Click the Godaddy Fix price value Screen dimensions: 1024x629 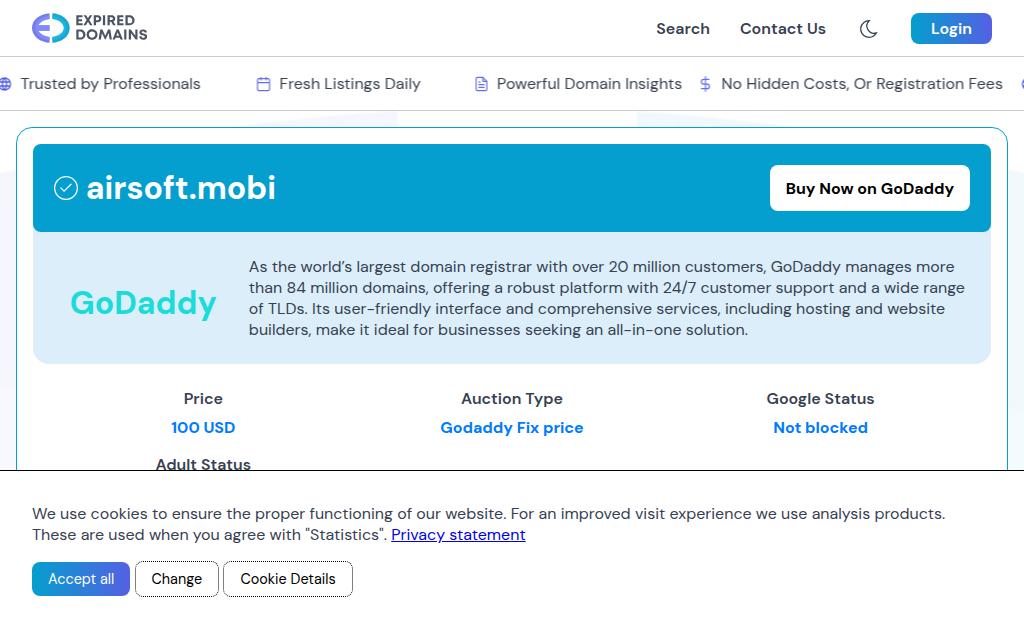click(x=511, y=428)
